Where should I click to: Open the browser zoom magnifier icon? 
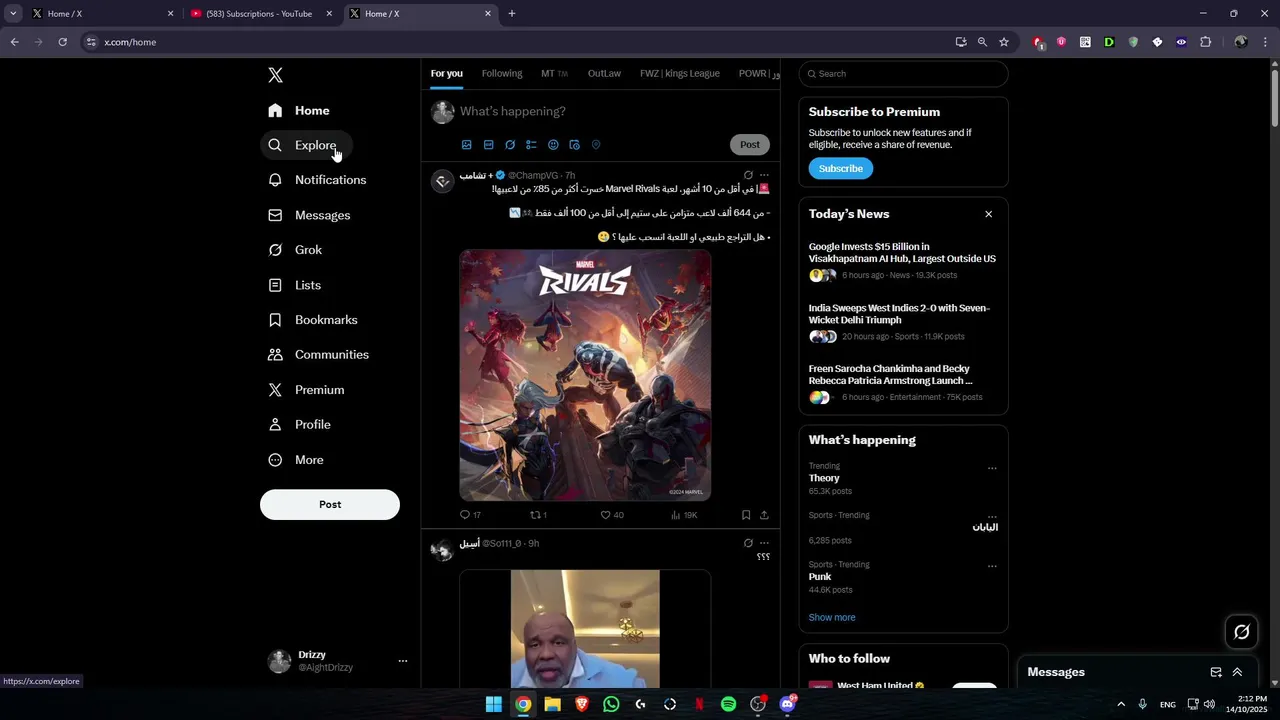pos(982,42)
